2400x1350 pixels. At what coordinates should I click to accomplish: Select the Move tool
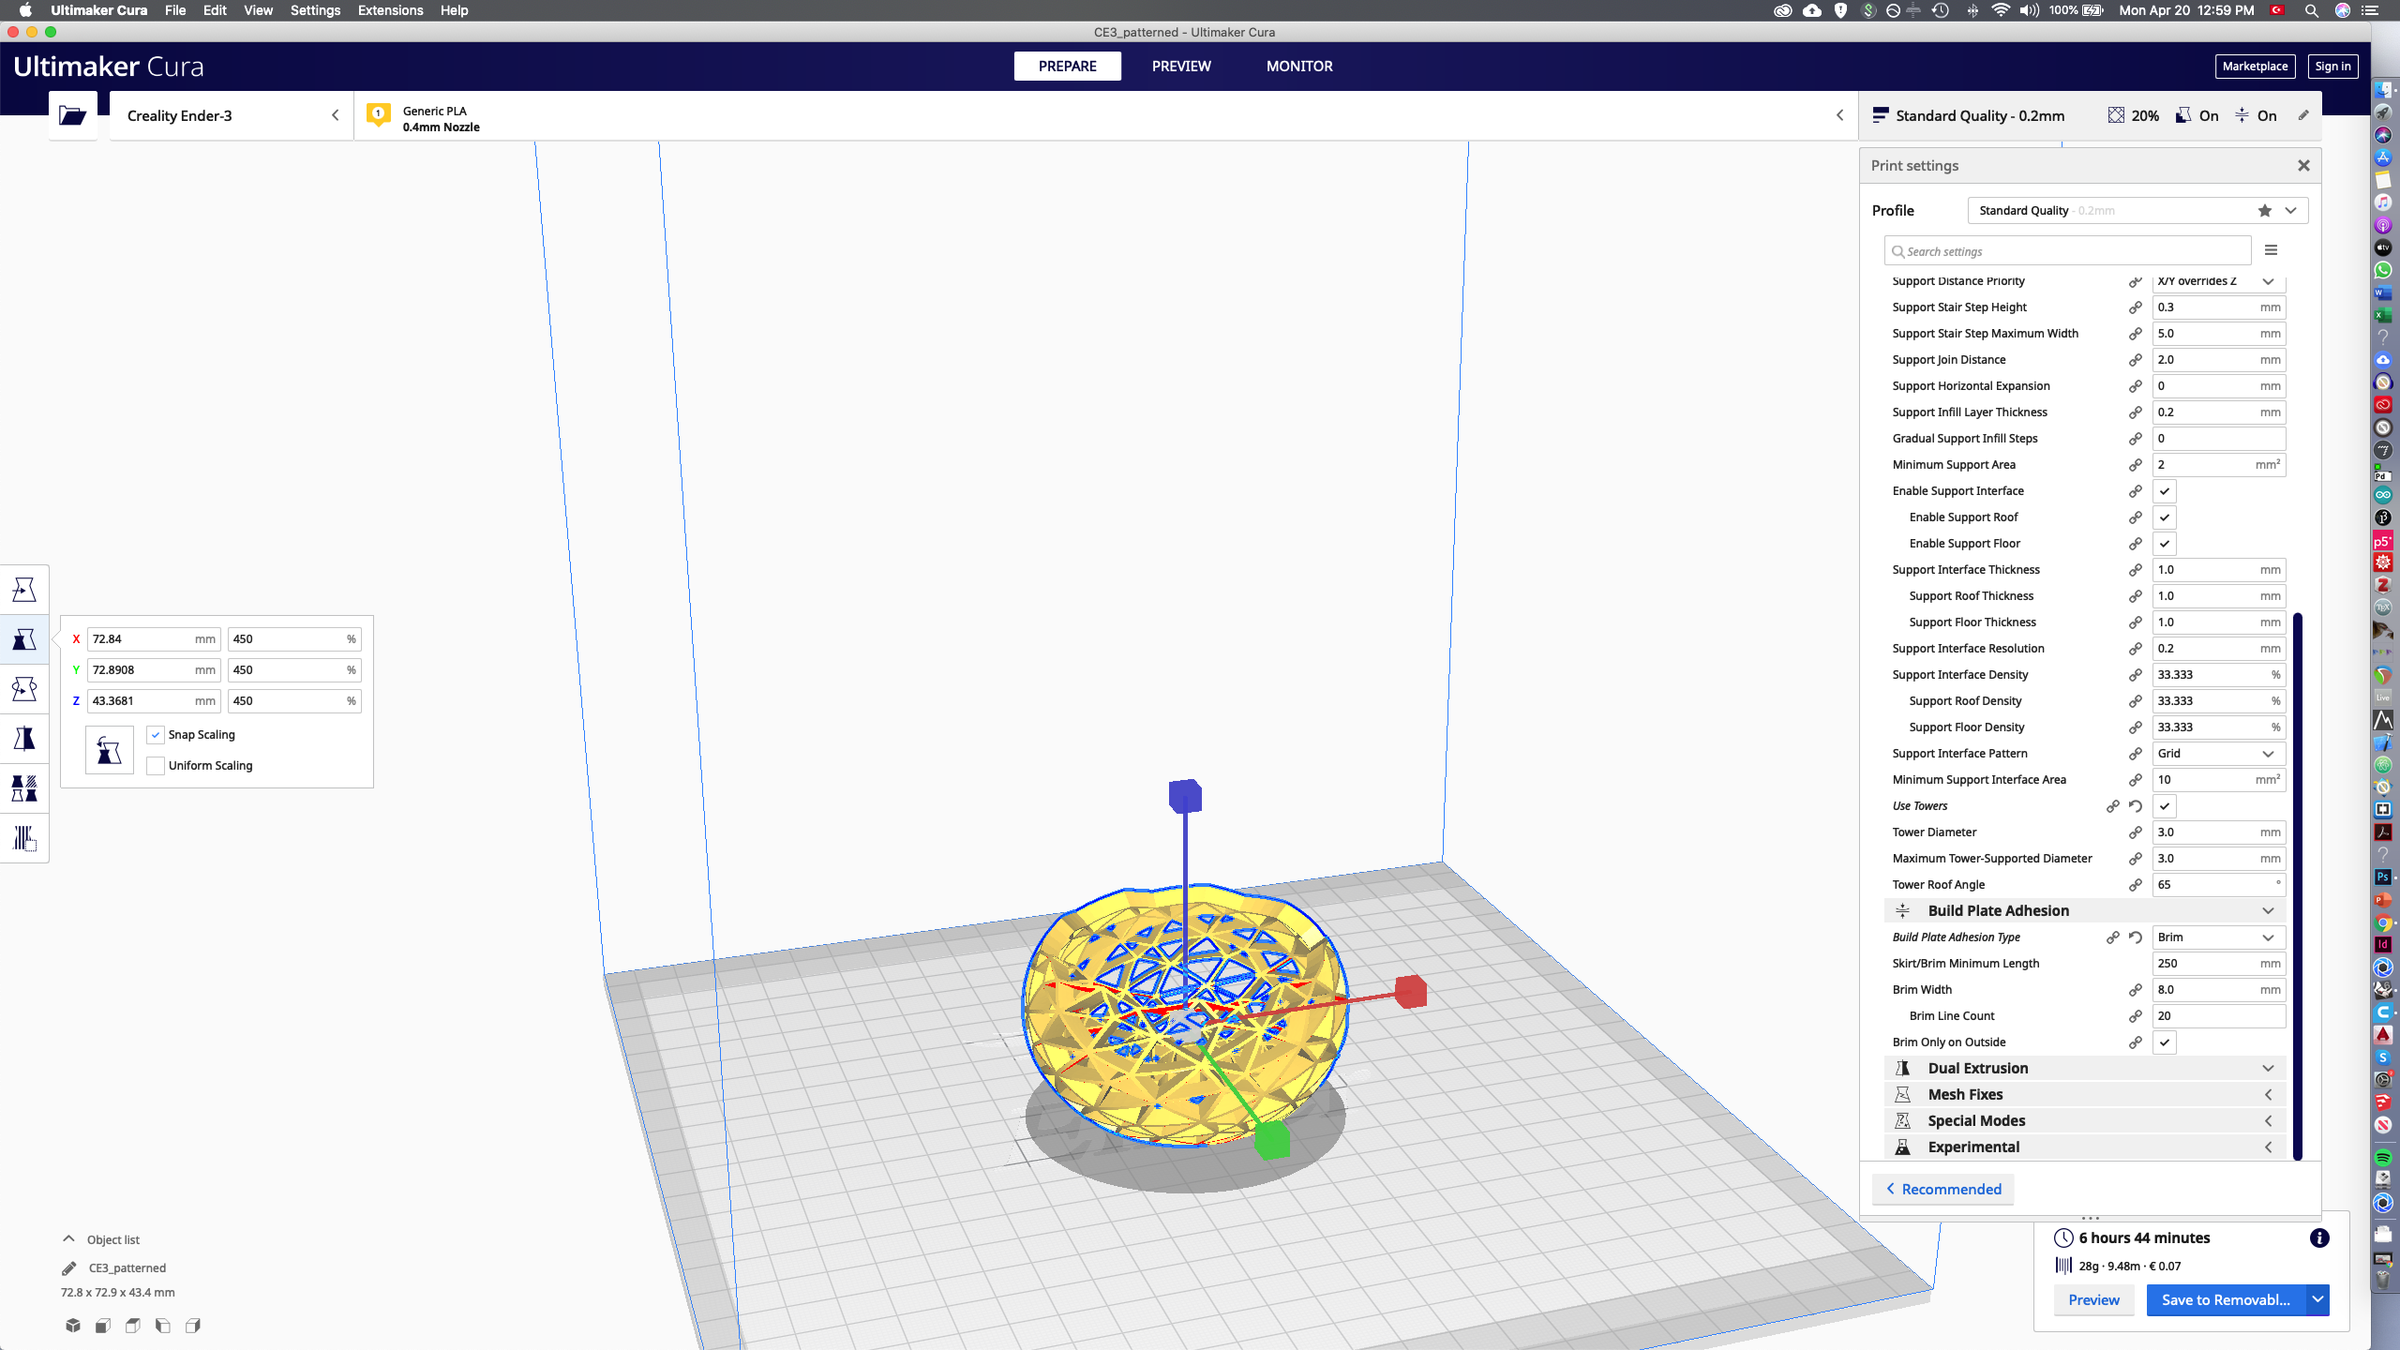[x=24, y=588]
